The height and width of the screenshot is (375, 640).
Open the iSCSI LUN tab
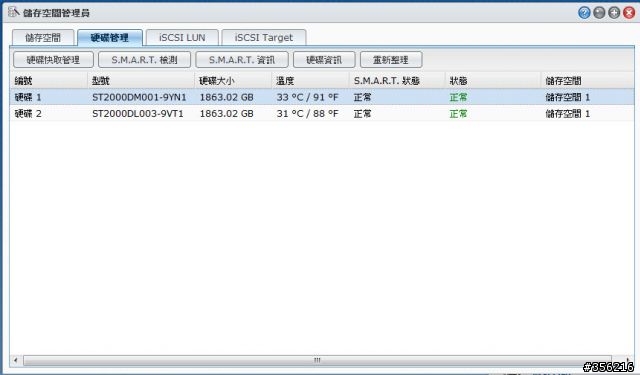click(x=182, y=38)
